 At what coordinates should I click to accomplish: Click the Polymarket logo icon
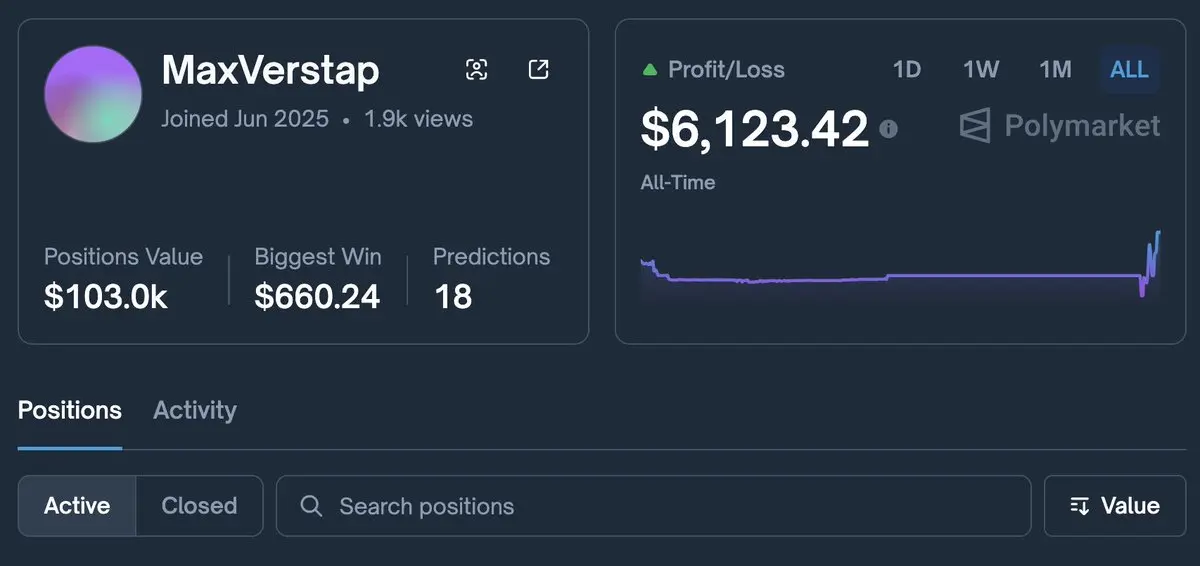point(975,126)
